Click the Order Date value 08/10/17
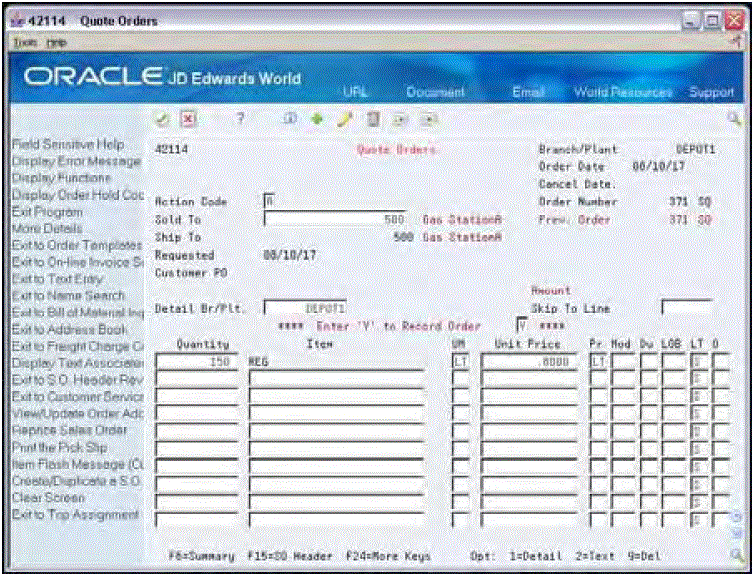753x574 pixels. (658, 166)
